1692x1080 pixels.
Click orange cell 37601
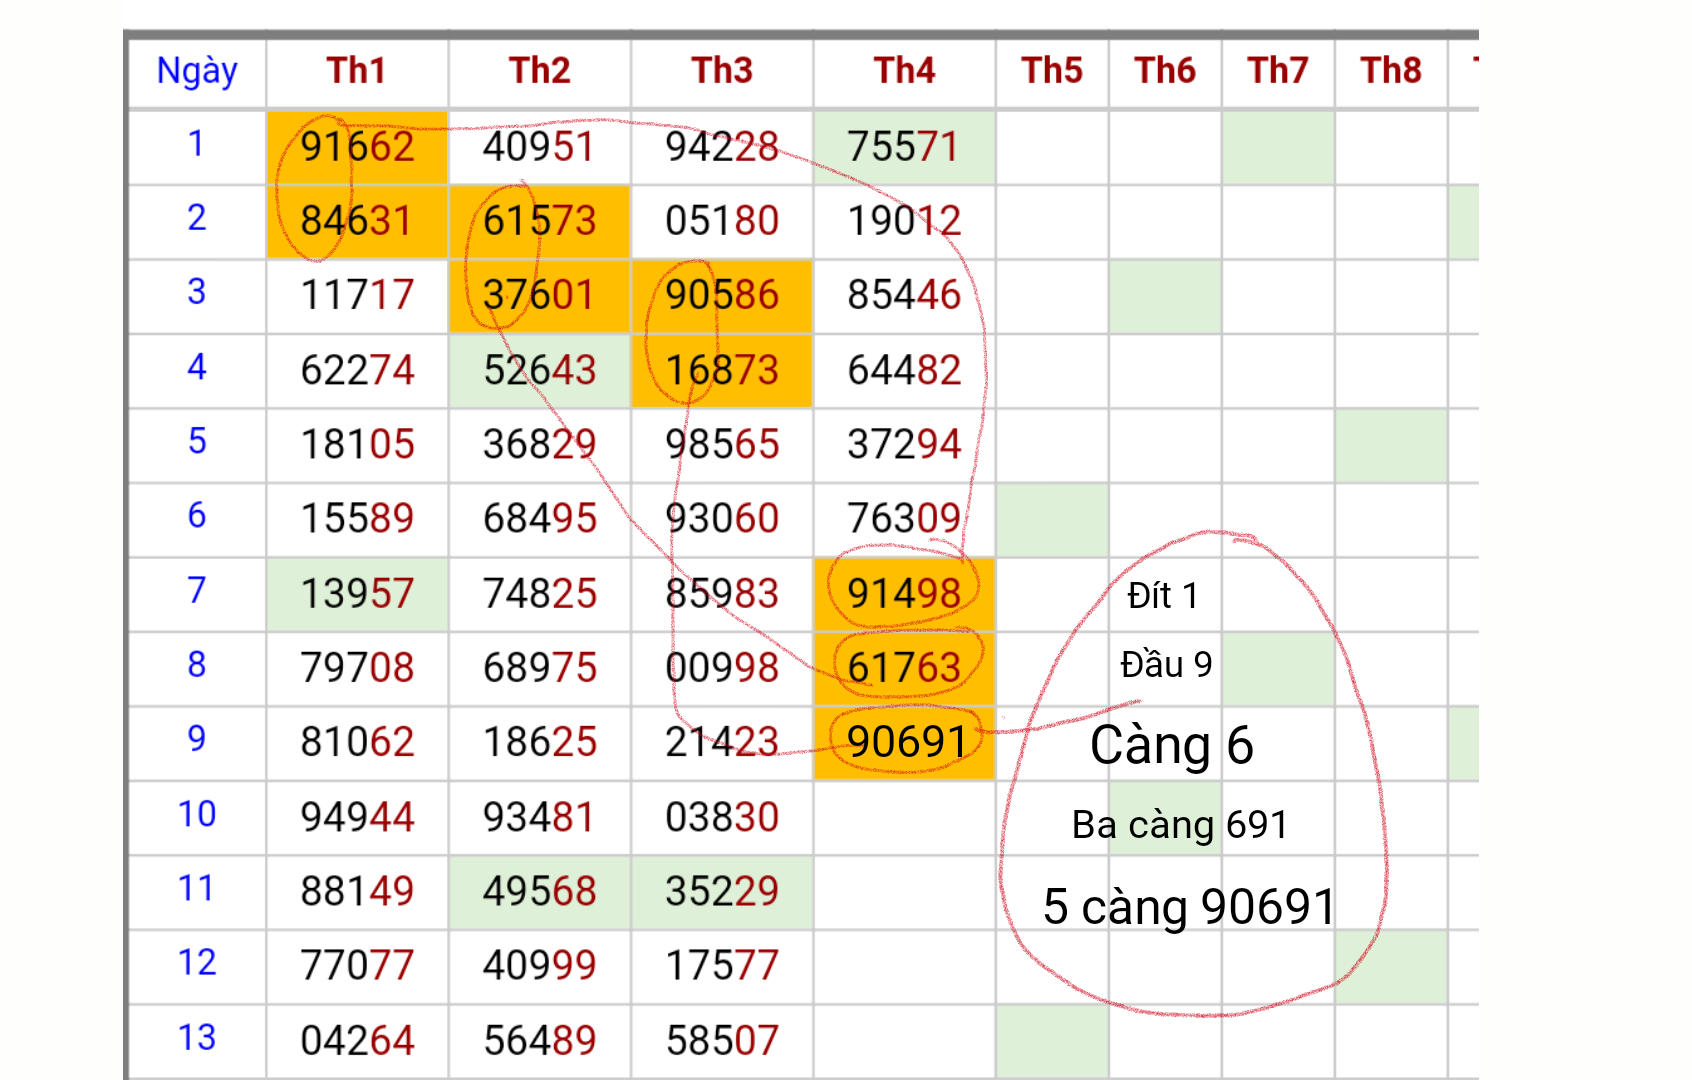[540, 296]
